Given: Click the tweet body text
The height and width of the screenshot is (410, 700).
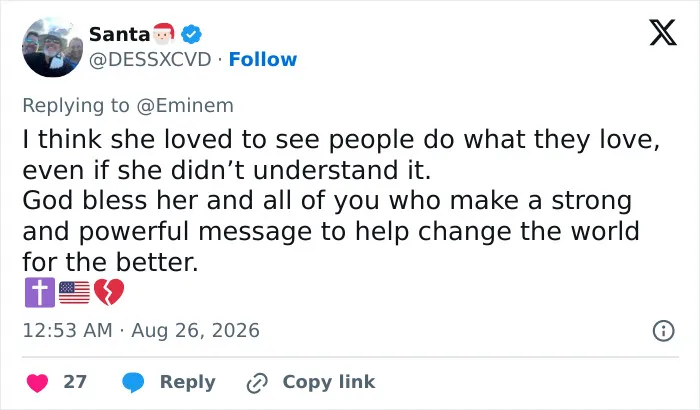Looking at the screenshot, I should (342, 201).
